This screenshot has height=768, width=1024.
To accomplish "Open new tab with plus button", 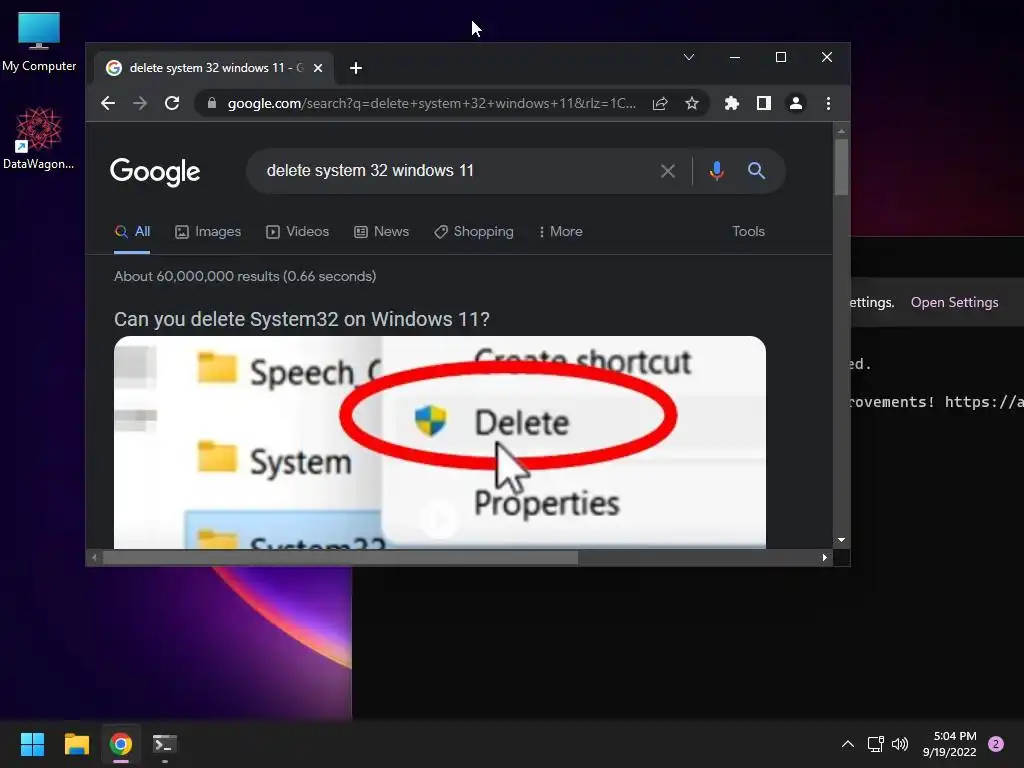I will [x=356, y=68].
